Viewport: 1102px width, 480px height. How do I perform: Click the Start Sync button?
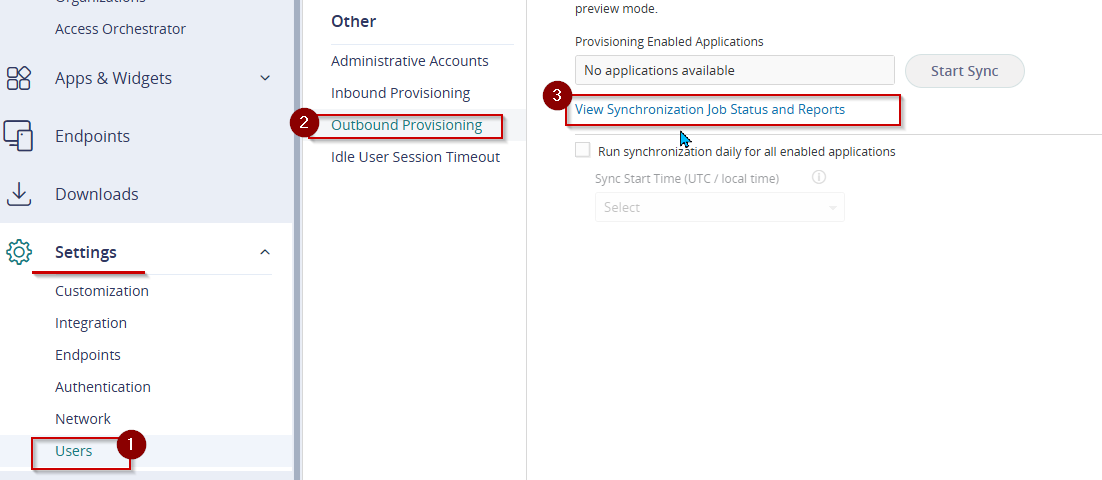pos(964,71)
